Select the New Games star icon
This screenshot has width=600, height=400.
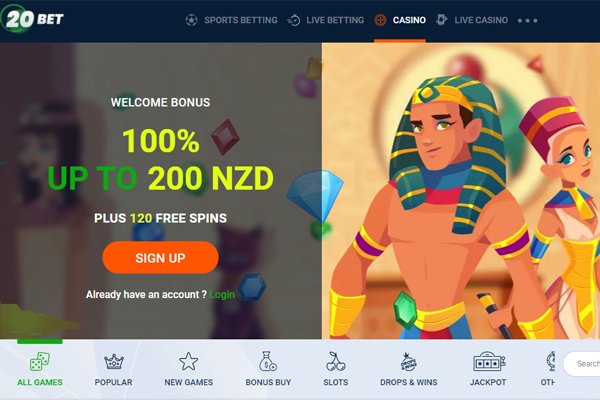click(189, 361)
